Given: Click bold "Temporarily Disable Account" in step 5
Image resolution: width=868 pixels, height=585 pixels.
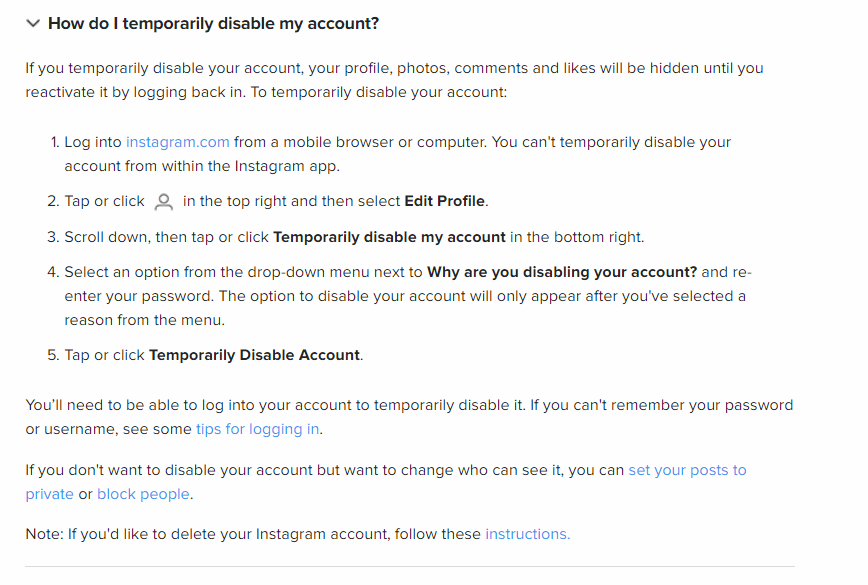Looking at the screenshot, I should click(255, 355).
